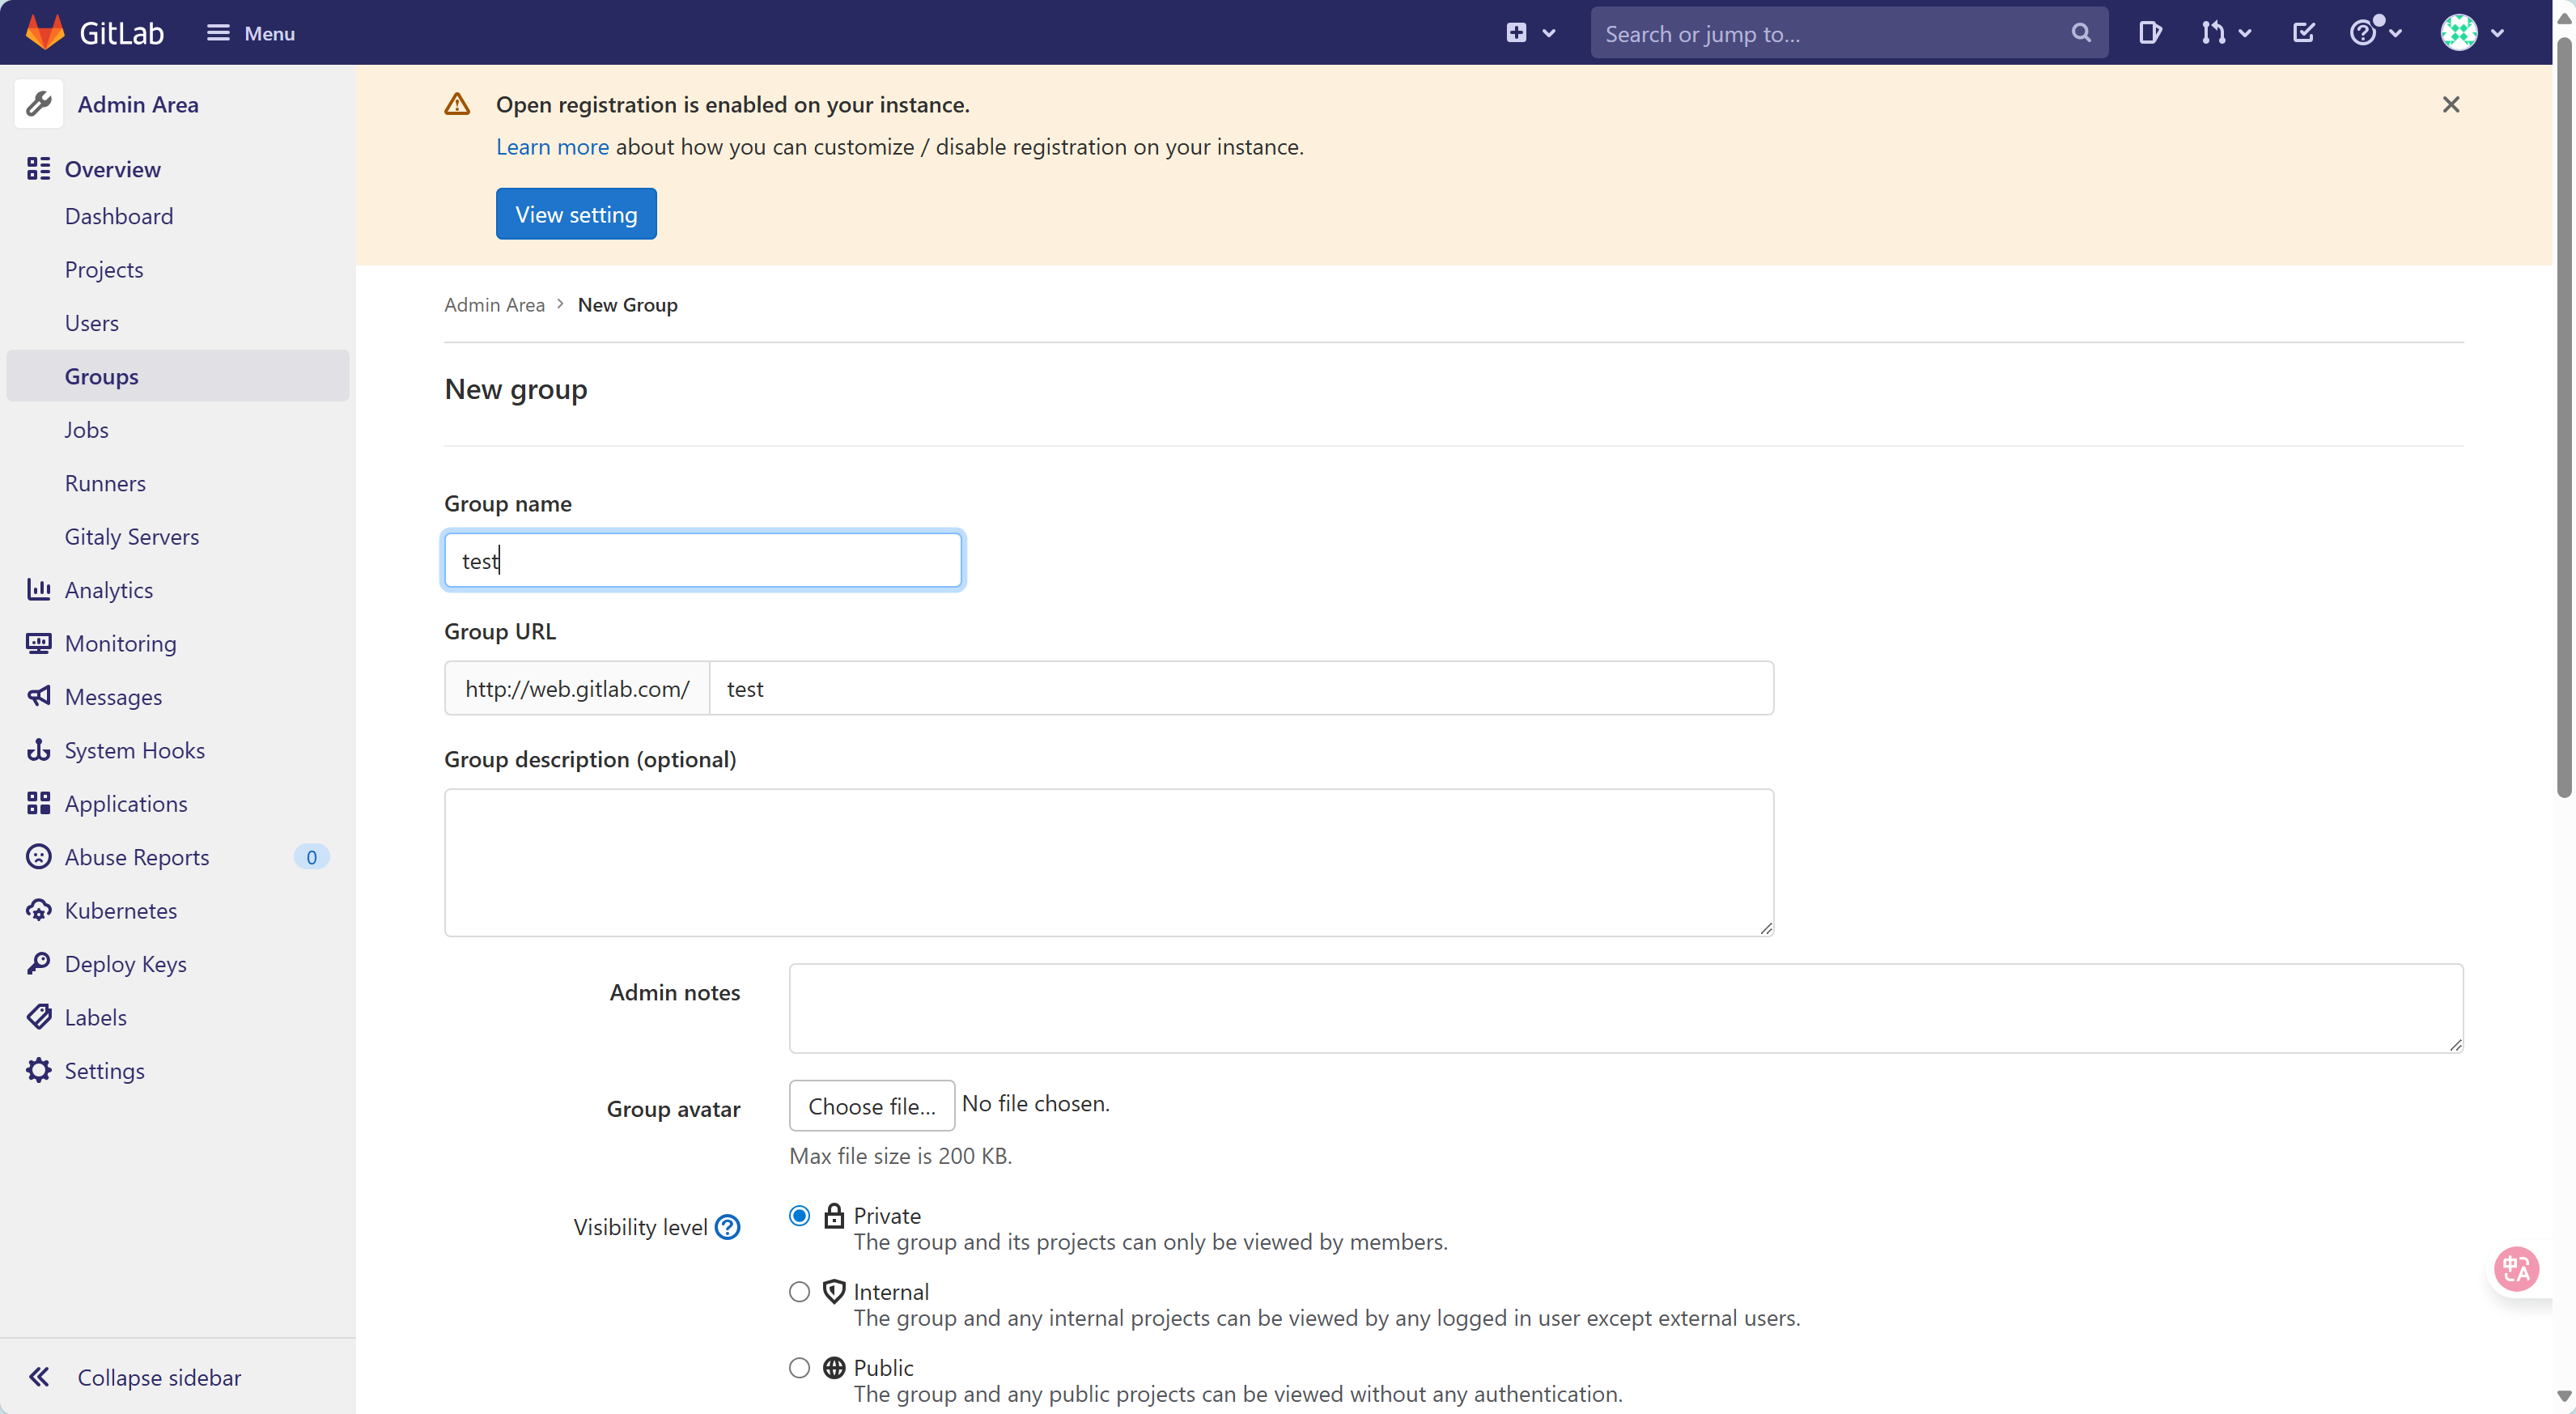Open the user avatar menu
Screen dimensions: 2576x1414
click(x=2458, y=33)
